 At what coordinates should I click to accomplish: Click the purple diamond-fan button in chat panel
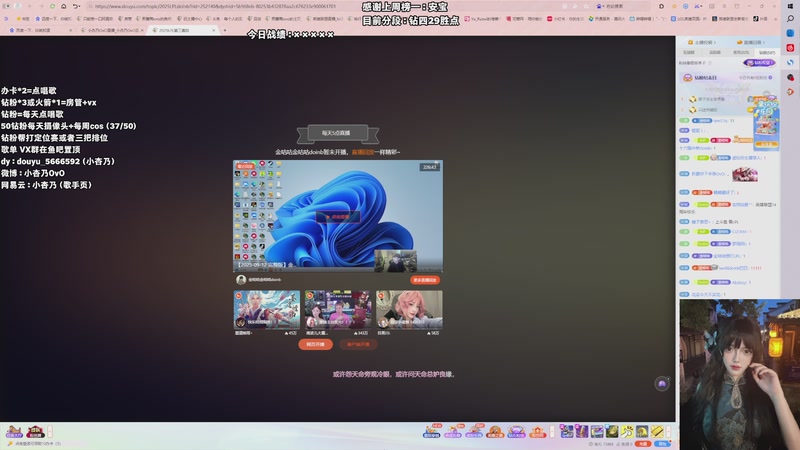point(759,63)
